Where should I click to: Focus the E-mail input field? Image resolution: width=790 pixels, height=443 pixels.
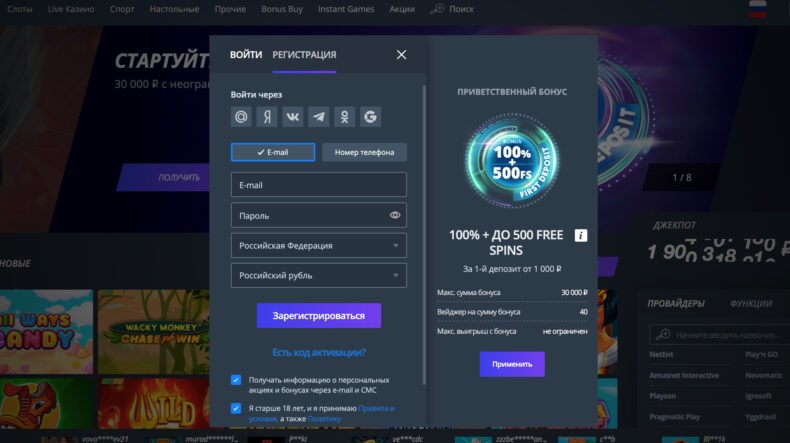point(318,184)
